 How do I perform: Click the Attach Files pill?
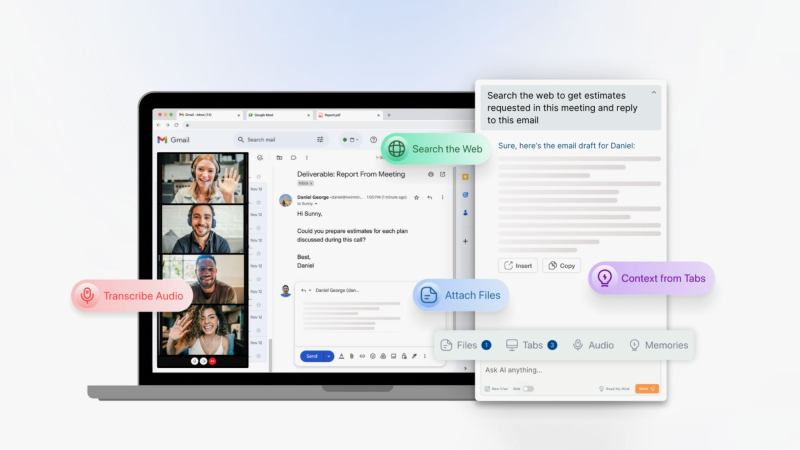[x=461, y=295]
